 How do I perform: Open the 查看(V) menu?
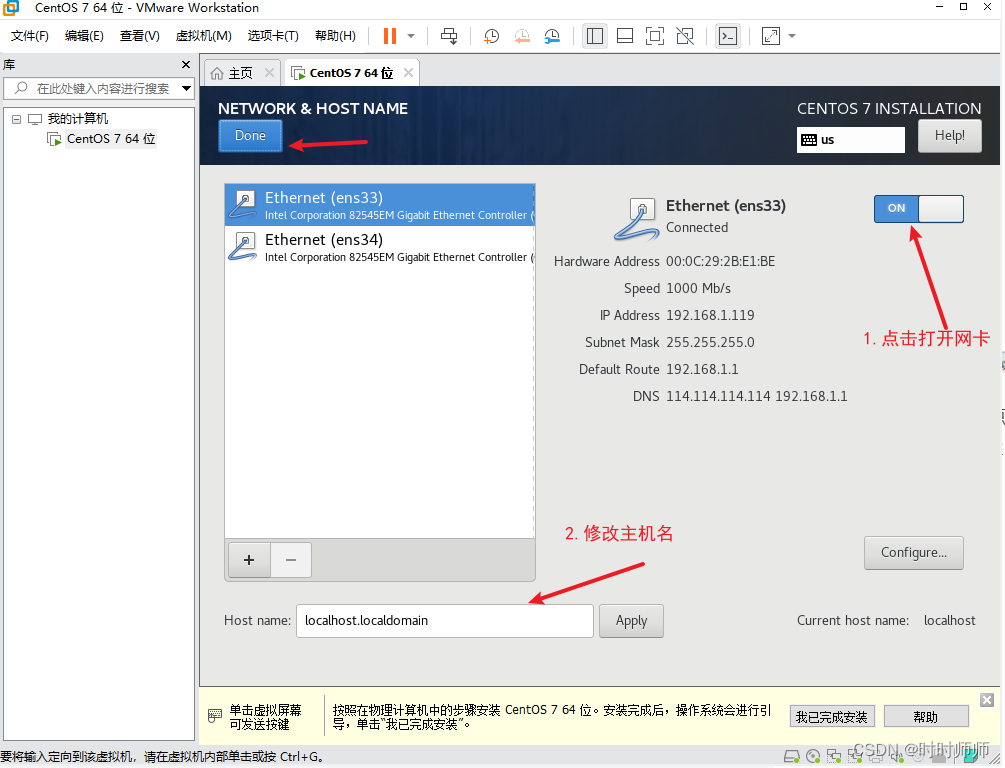coord(140,36)
